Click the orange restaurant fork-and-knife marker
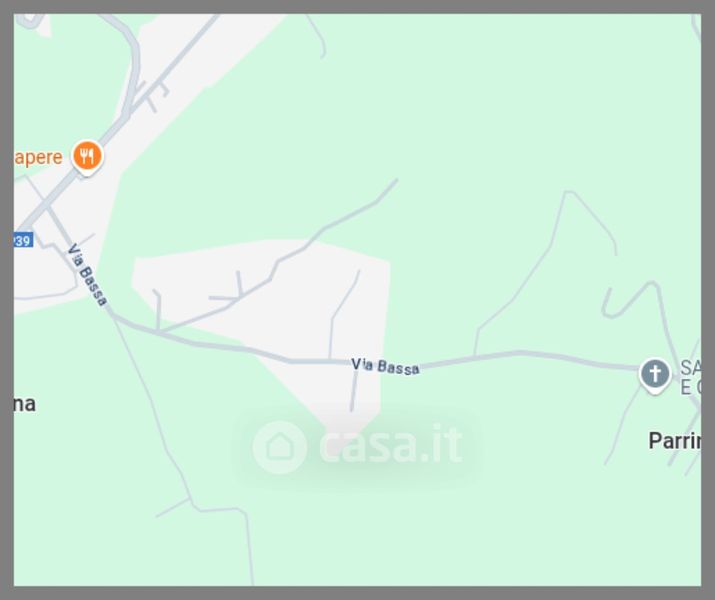The height and width of the screenshot is (600, 715). [87, 157]
